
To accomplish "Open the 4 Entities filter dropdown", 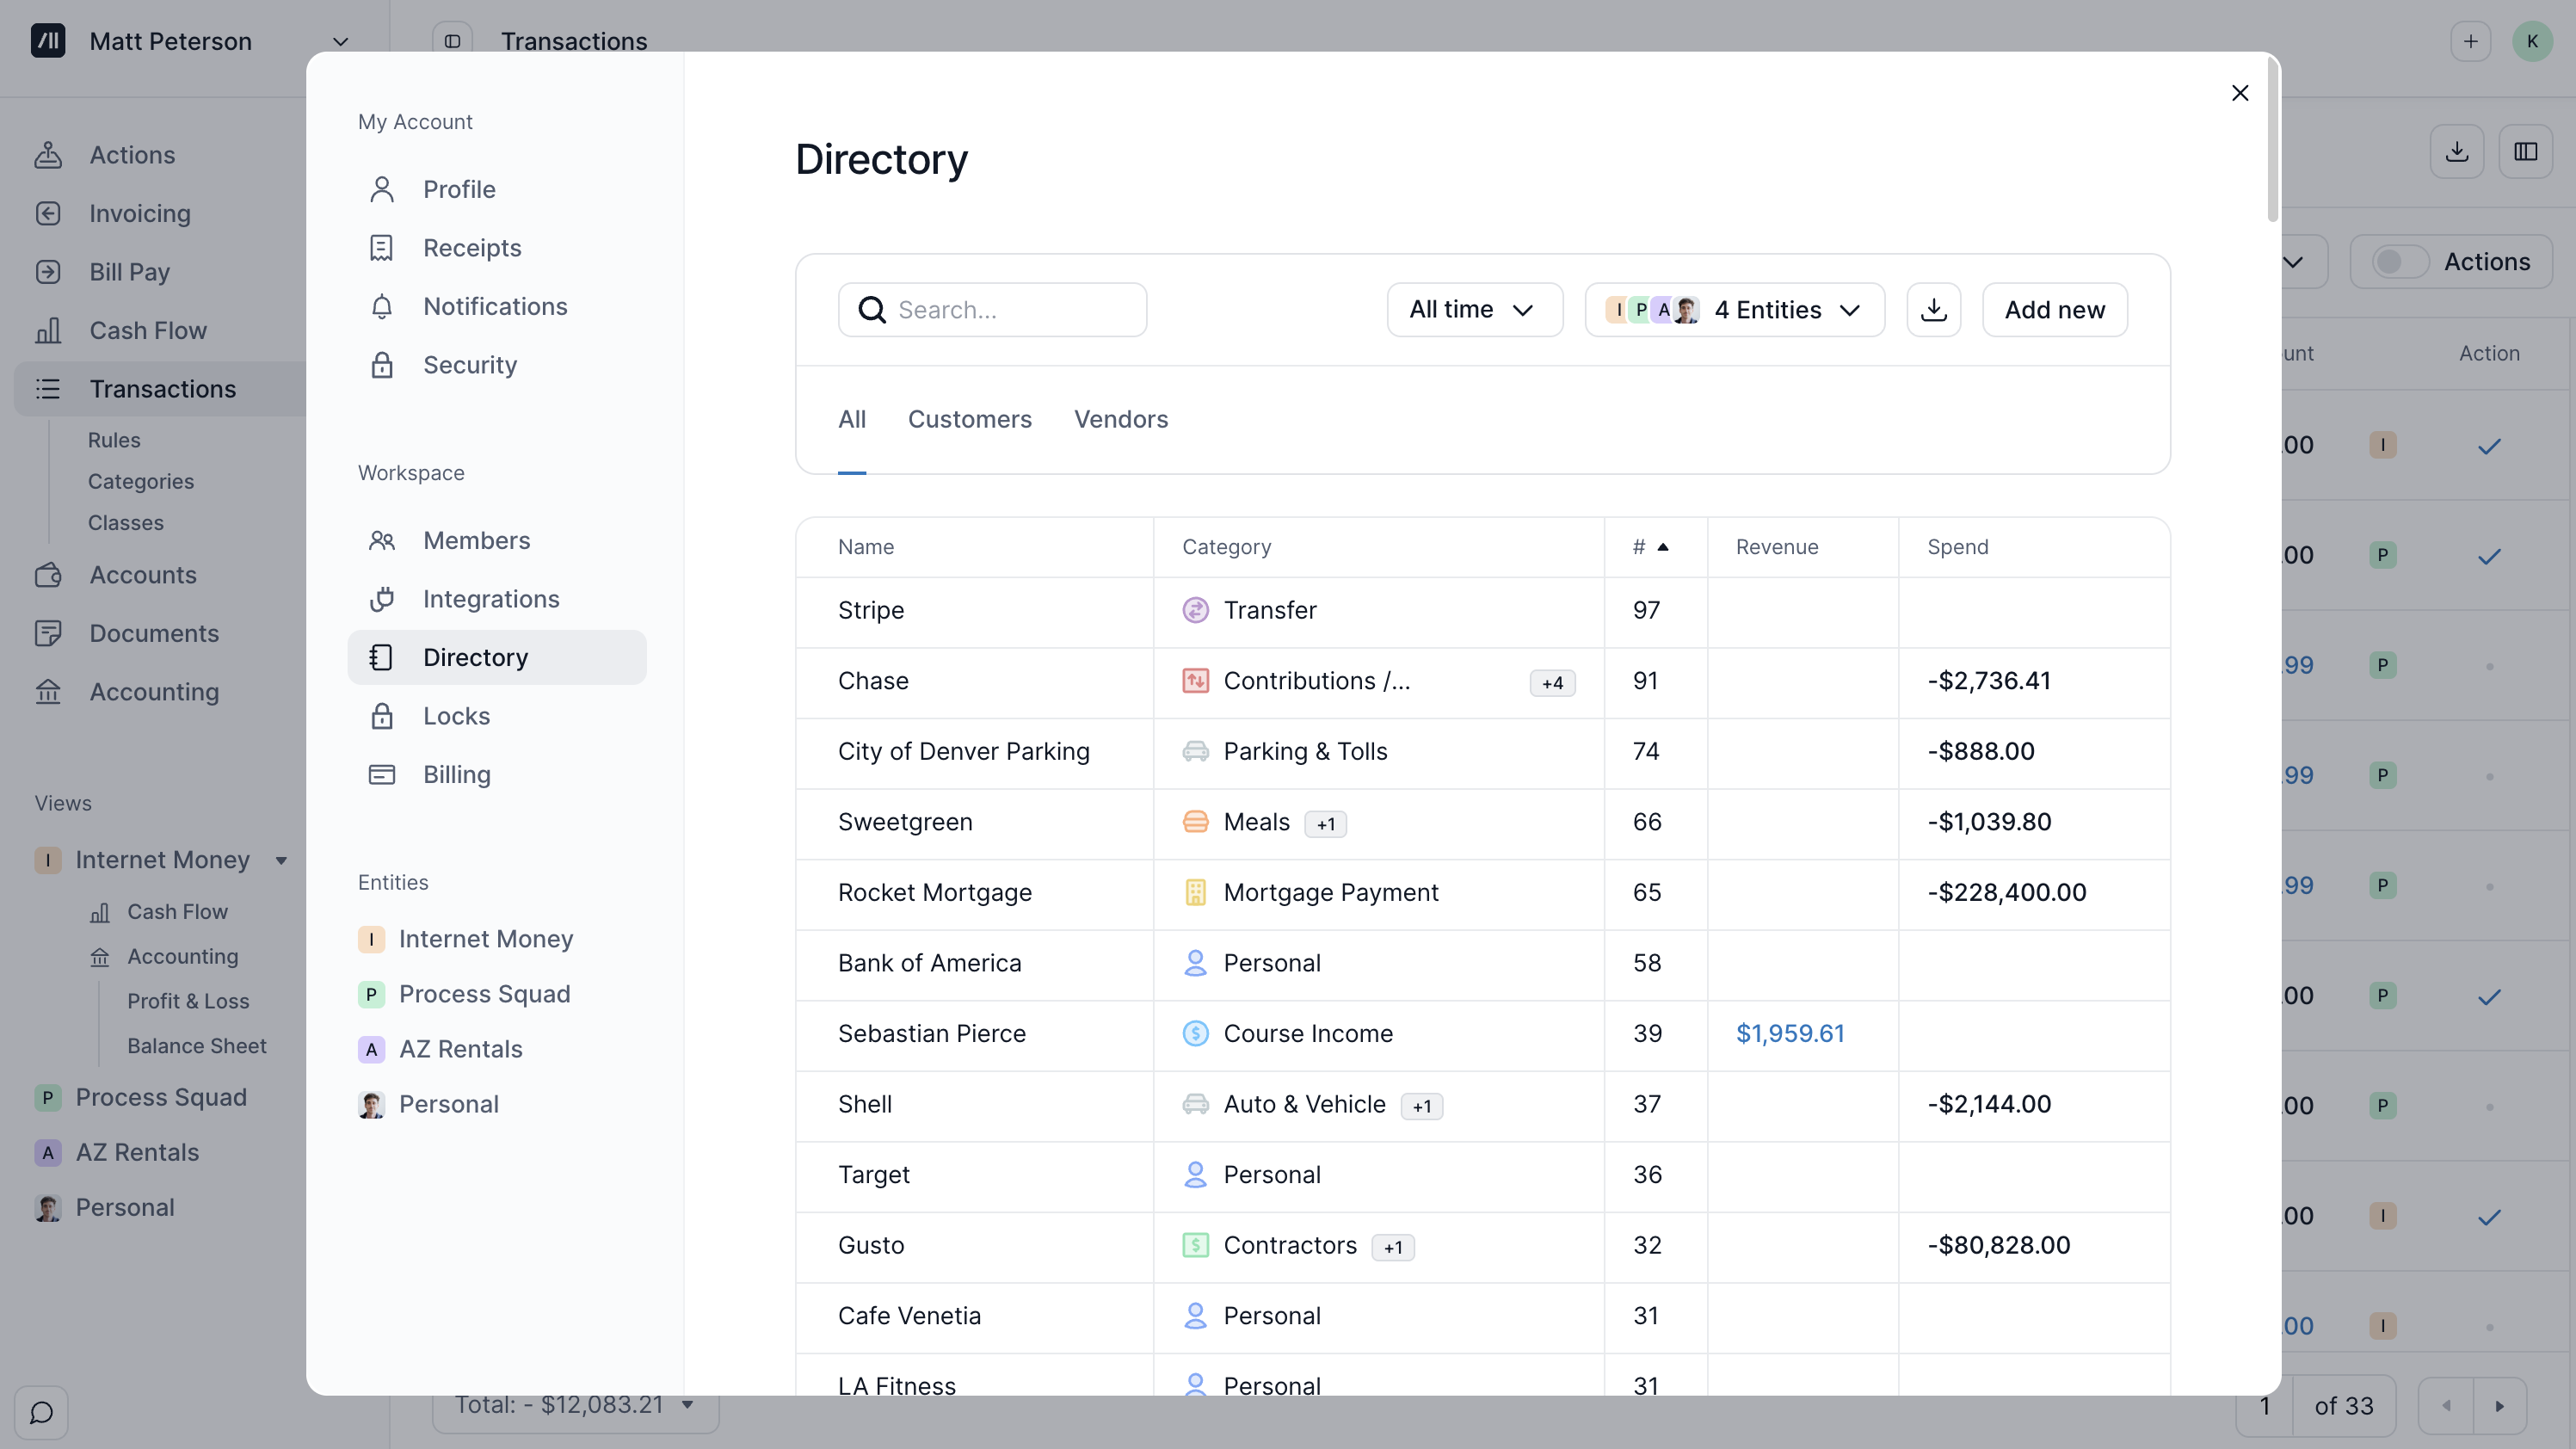I will click(x=1735, y=310).
